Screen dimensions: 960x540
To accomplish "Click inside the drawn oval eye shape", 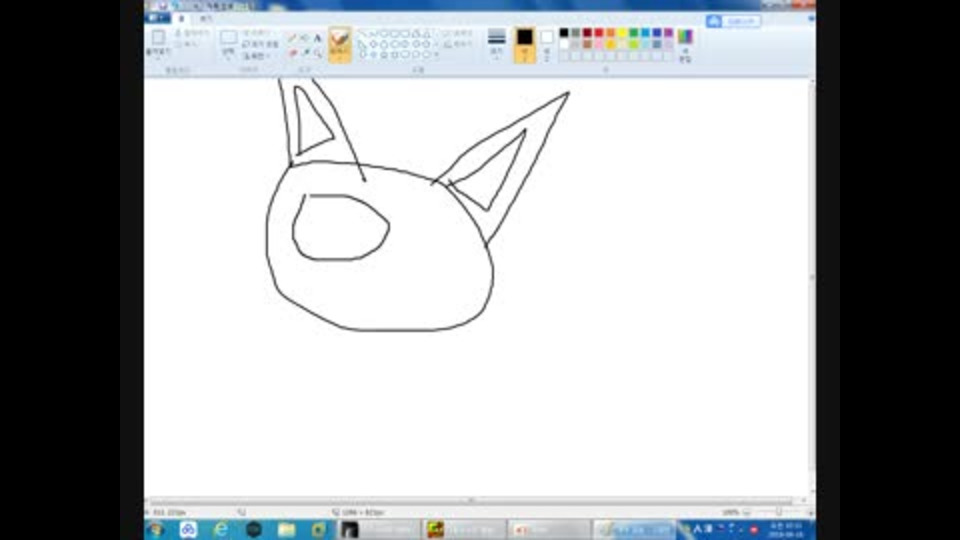I will pyautogui.click(x=341, y=228).
